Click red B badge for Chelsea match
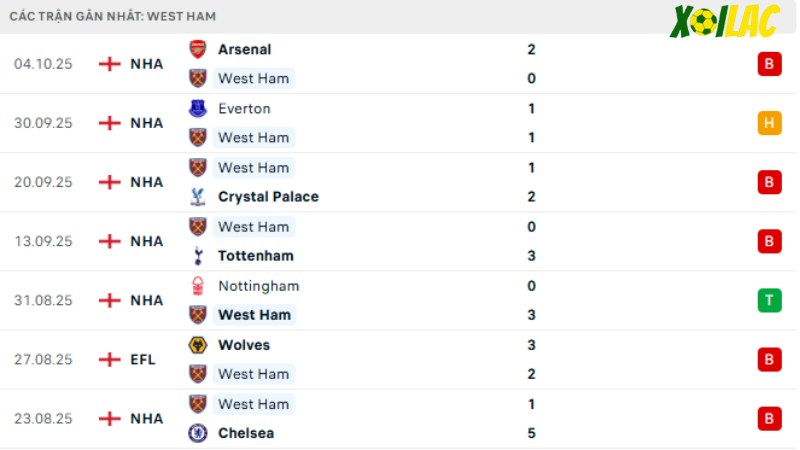Viewport: 800px width, 450px height. (769, 419)
